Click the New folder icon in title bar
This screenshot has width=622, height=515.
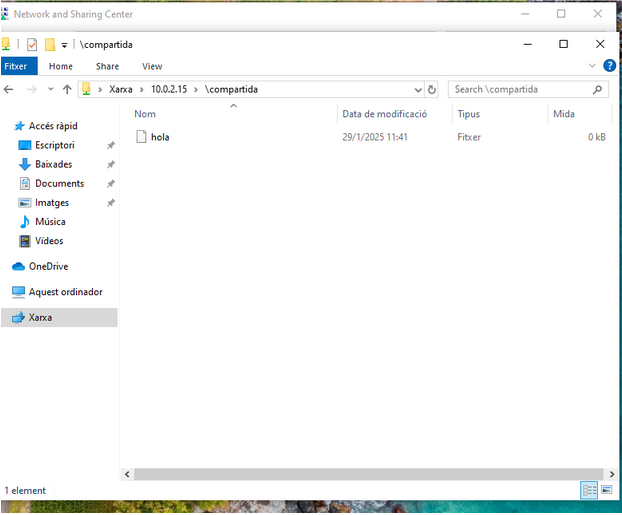[x=49, y=44]
